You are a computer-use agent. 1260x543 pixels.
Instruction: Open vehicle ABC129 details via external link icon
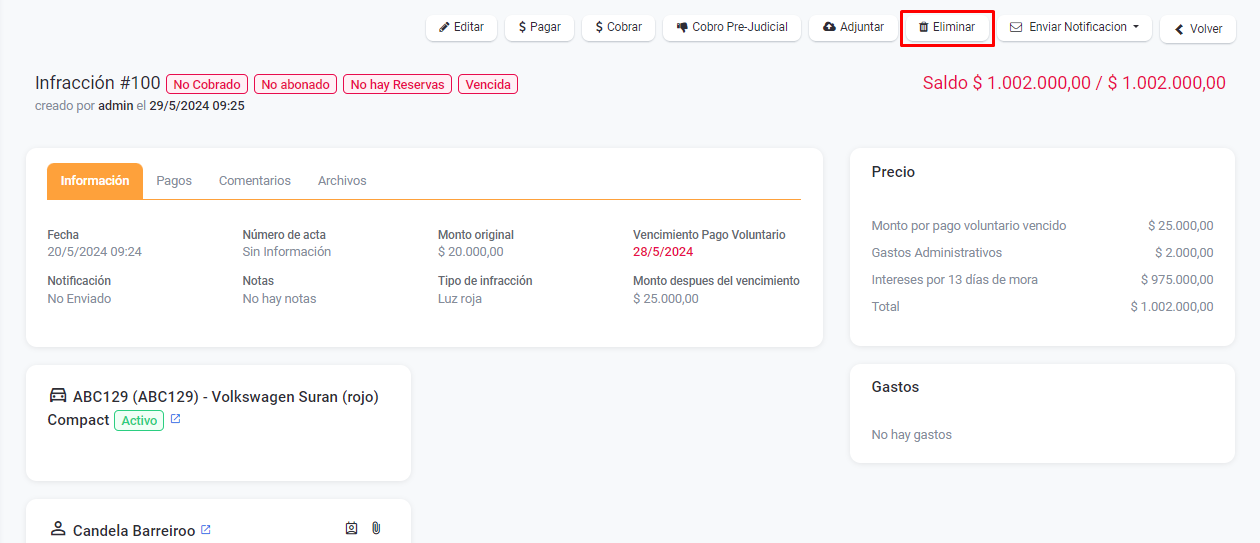[175, 420]
